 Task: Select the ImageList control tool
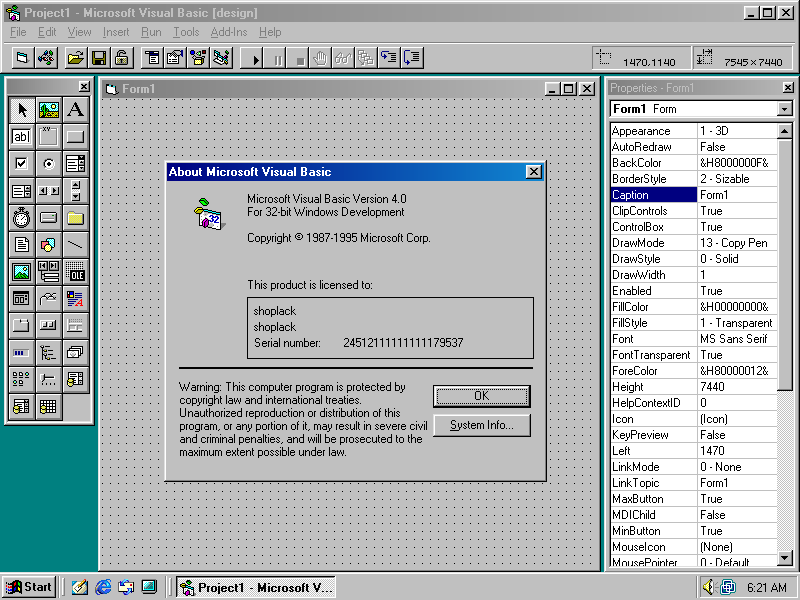[x=76, y=353]
